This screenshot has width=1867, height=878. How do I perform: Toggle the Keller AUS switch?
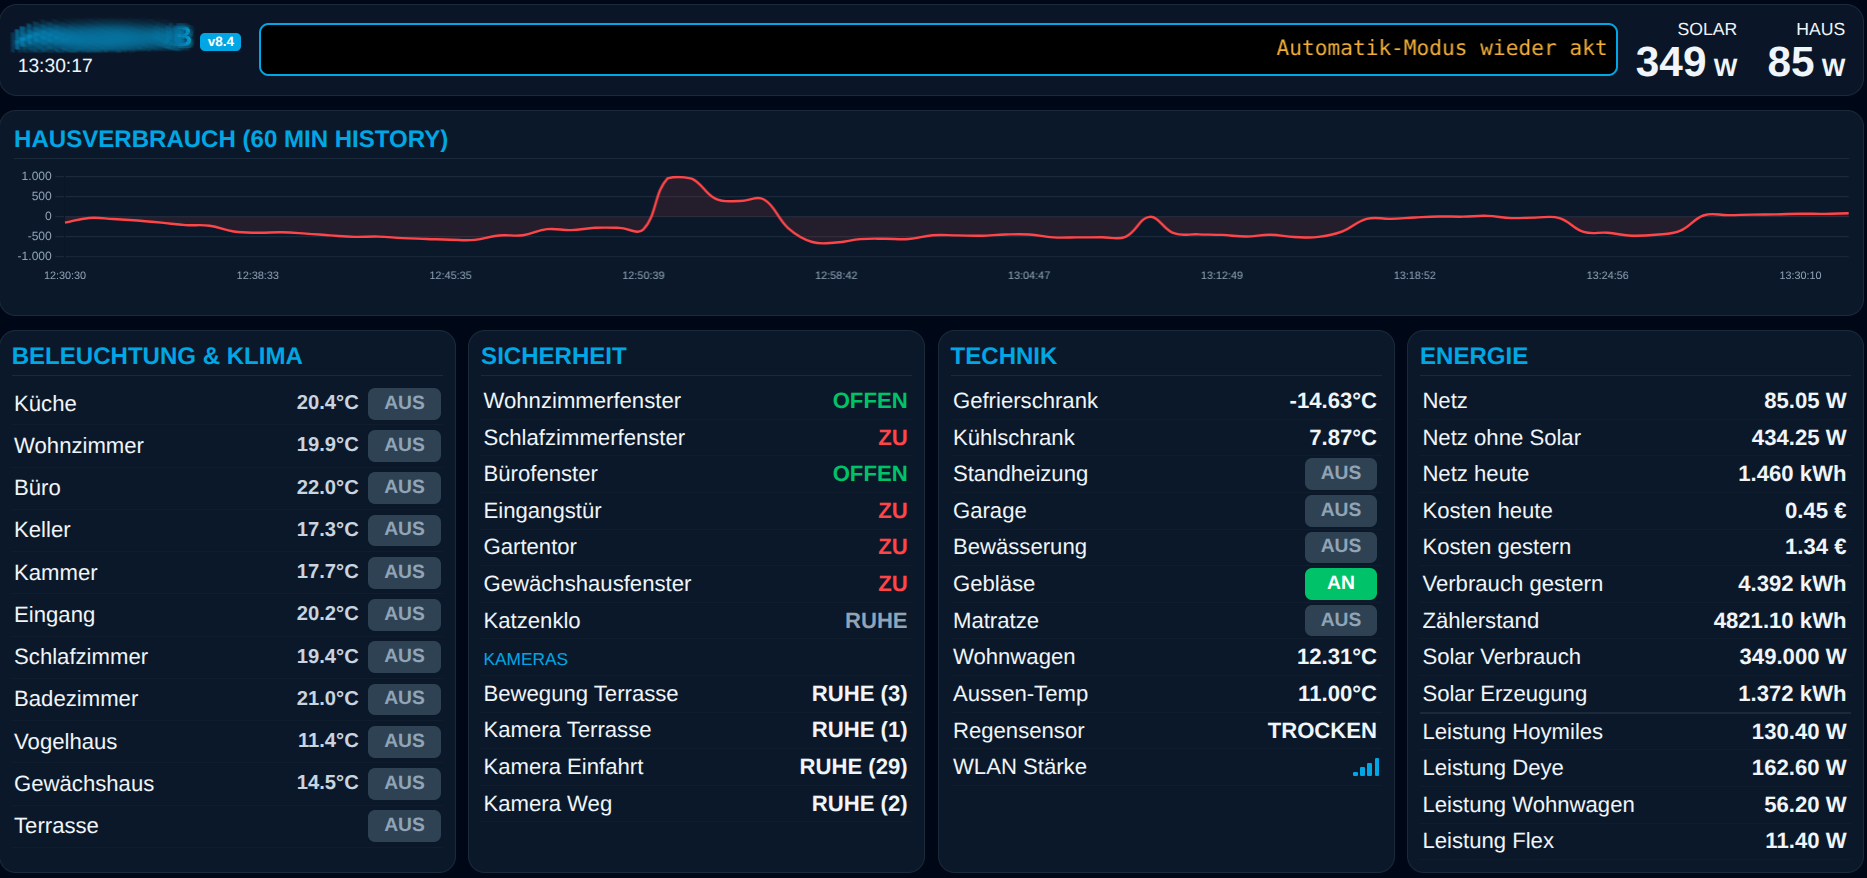(x=404, y=529)
